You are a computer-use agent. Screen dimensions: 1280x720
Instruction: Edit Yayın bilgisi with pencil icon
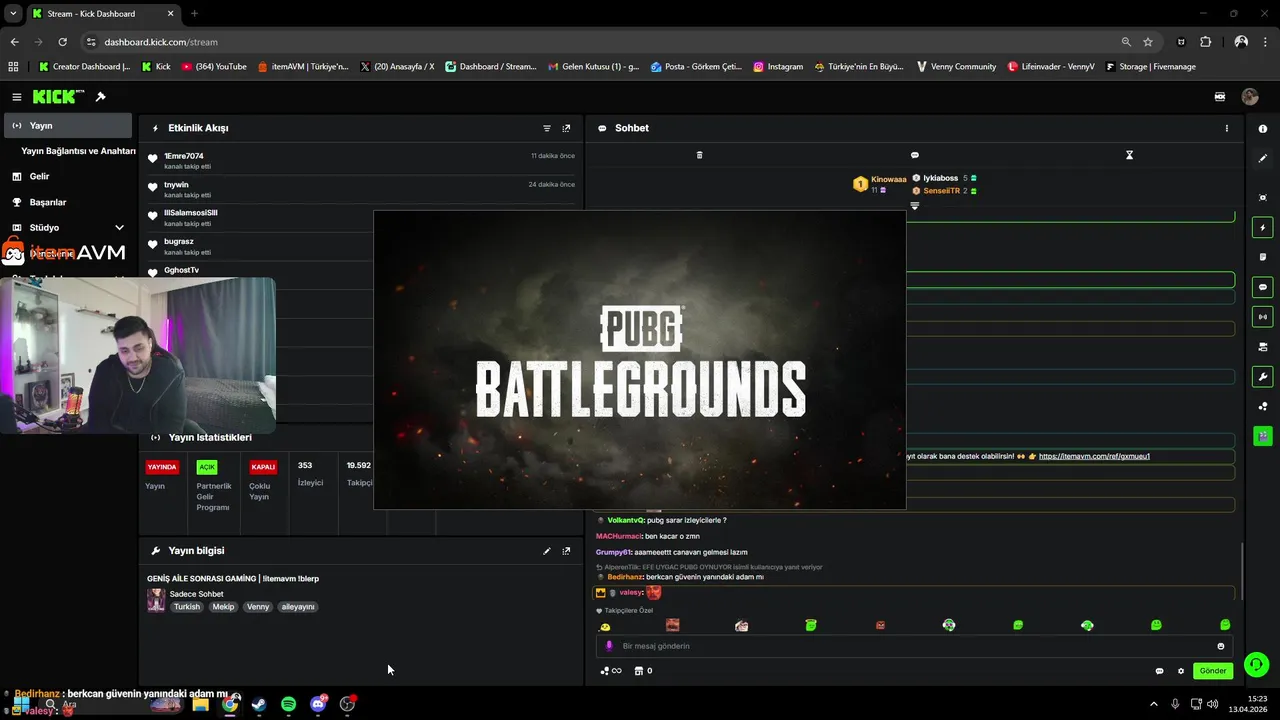547,551
